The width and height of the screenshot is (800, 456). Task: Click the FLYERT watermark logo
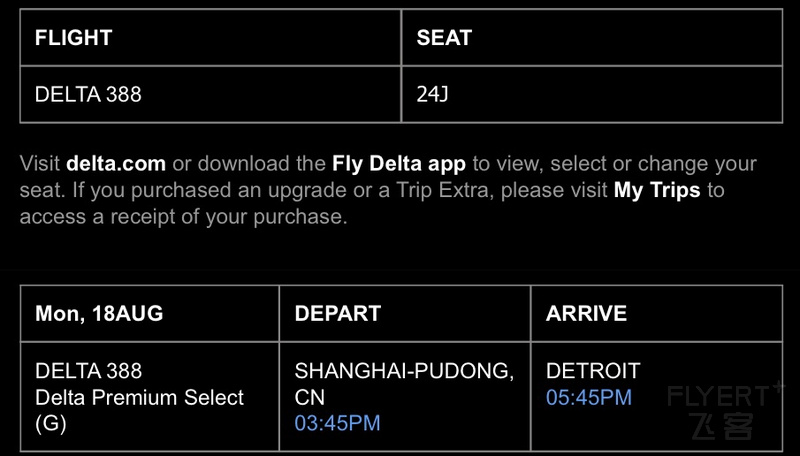725,395
